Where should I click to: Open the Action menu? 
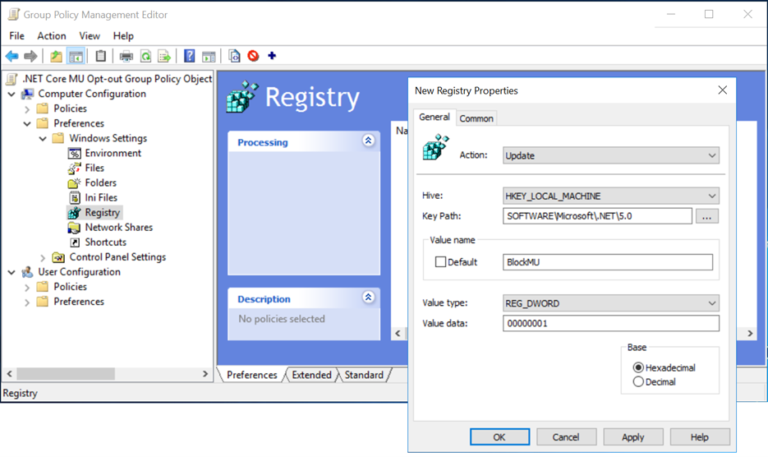[x=51, y=36]
